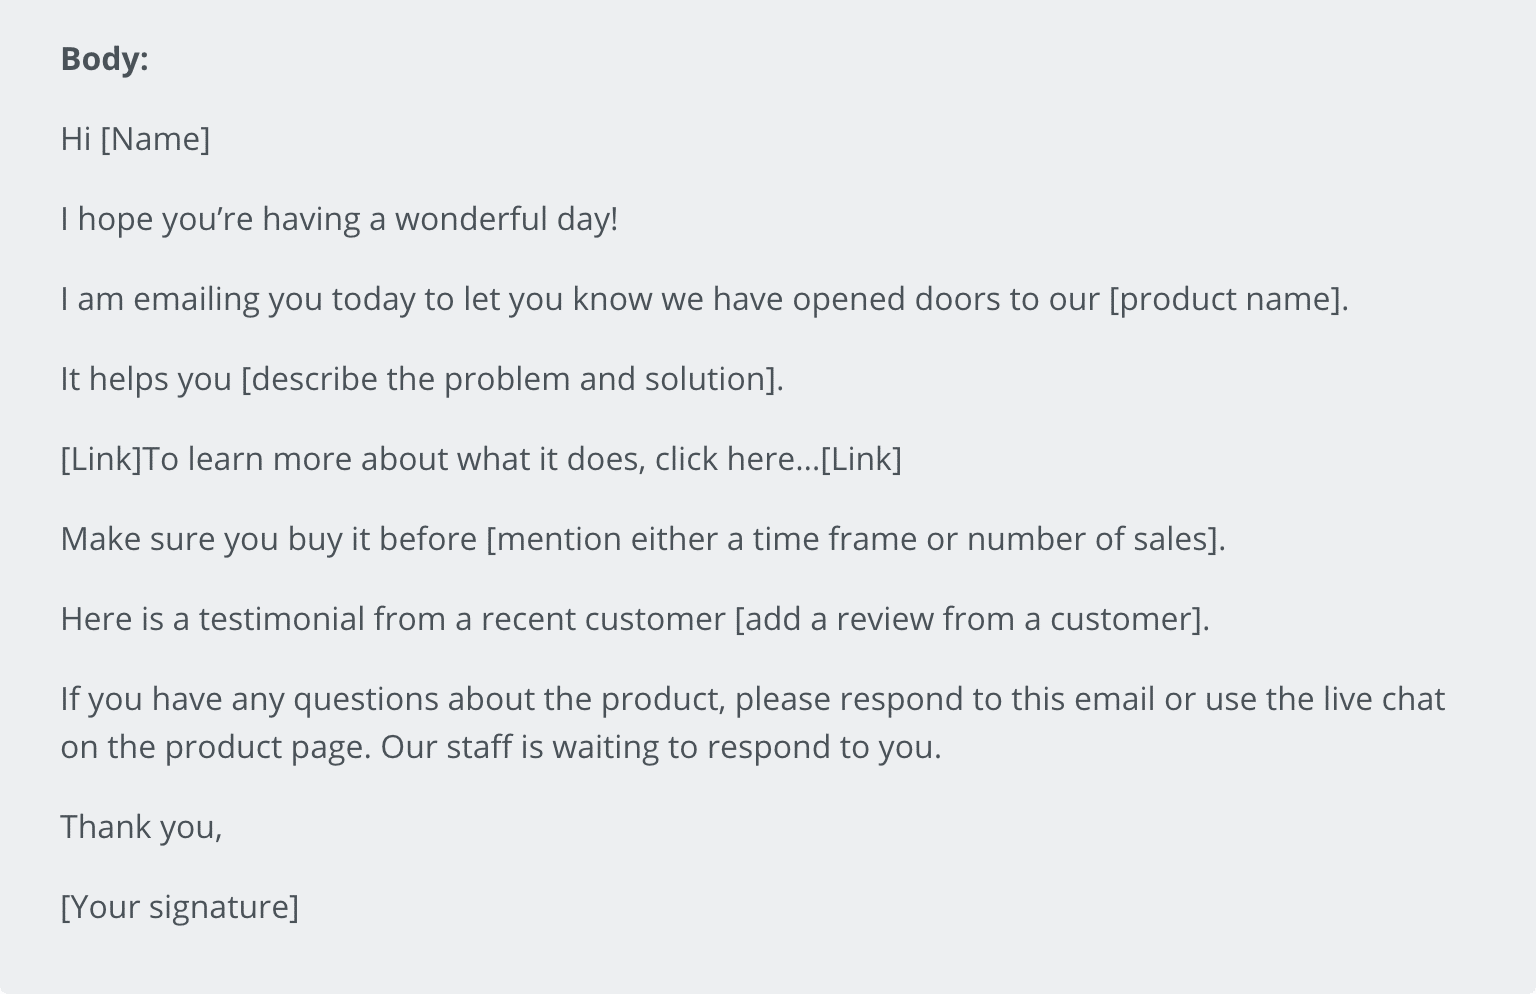
Task: Click the phrase "testimonial from a recent customer"
Action: coord(462,619)
